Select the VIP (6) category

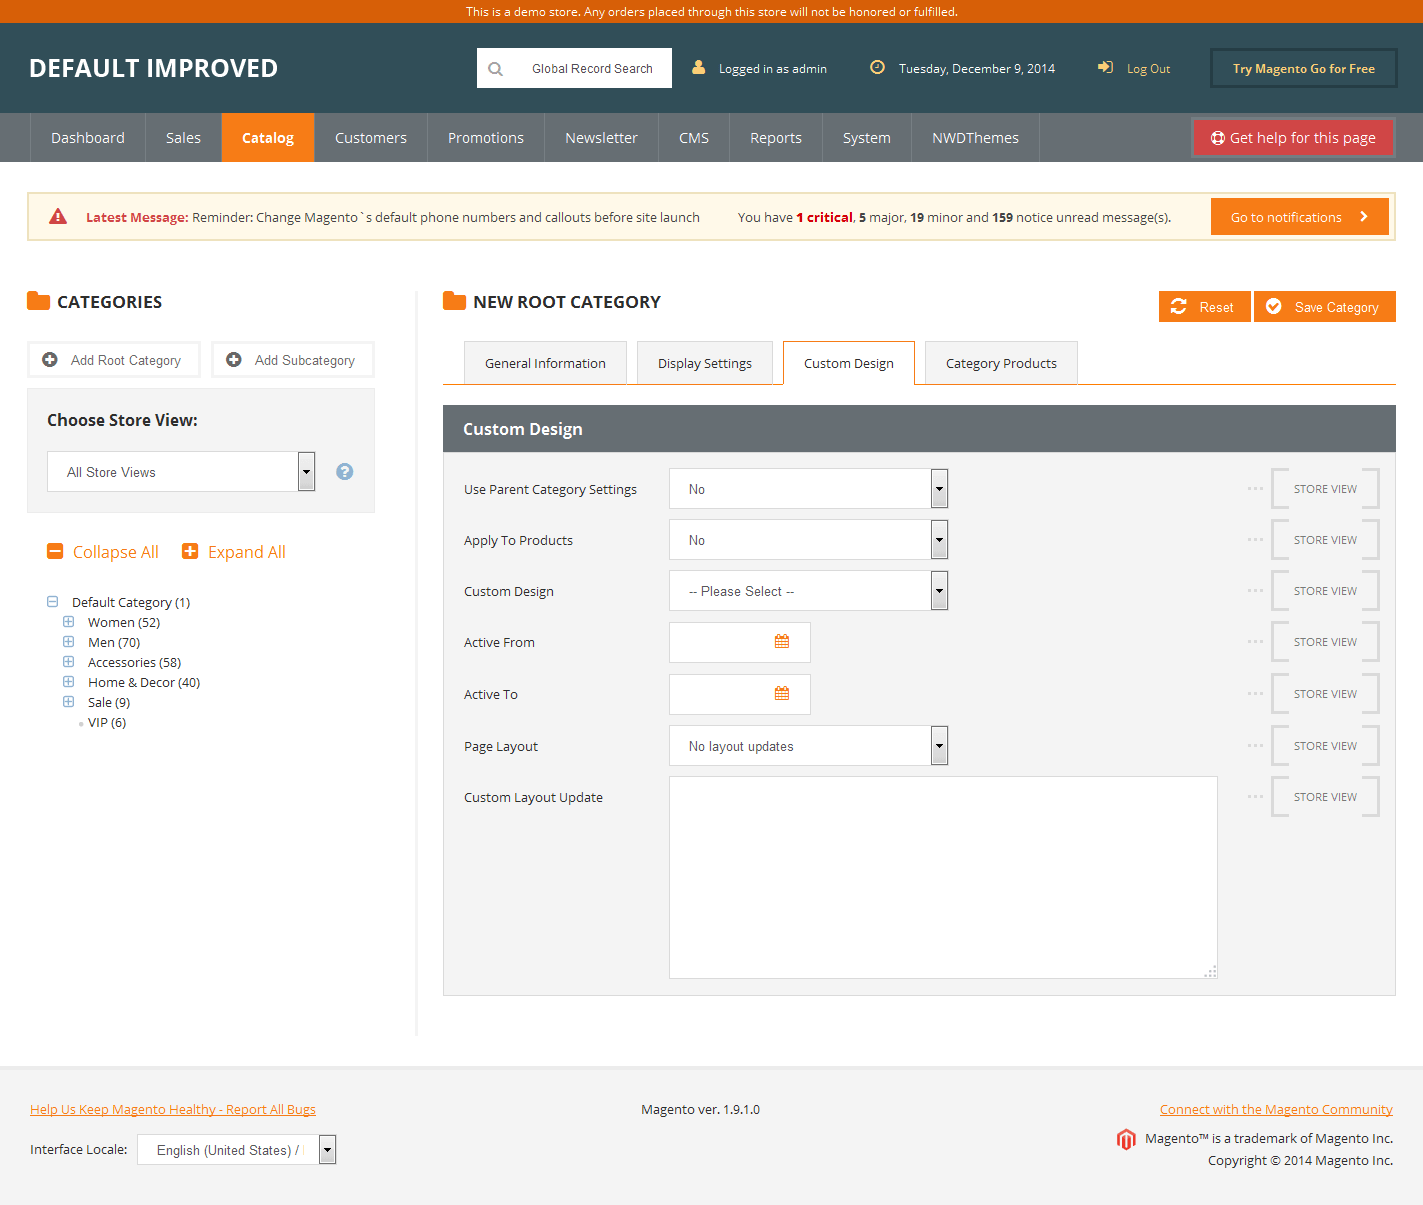click(107, 722)
